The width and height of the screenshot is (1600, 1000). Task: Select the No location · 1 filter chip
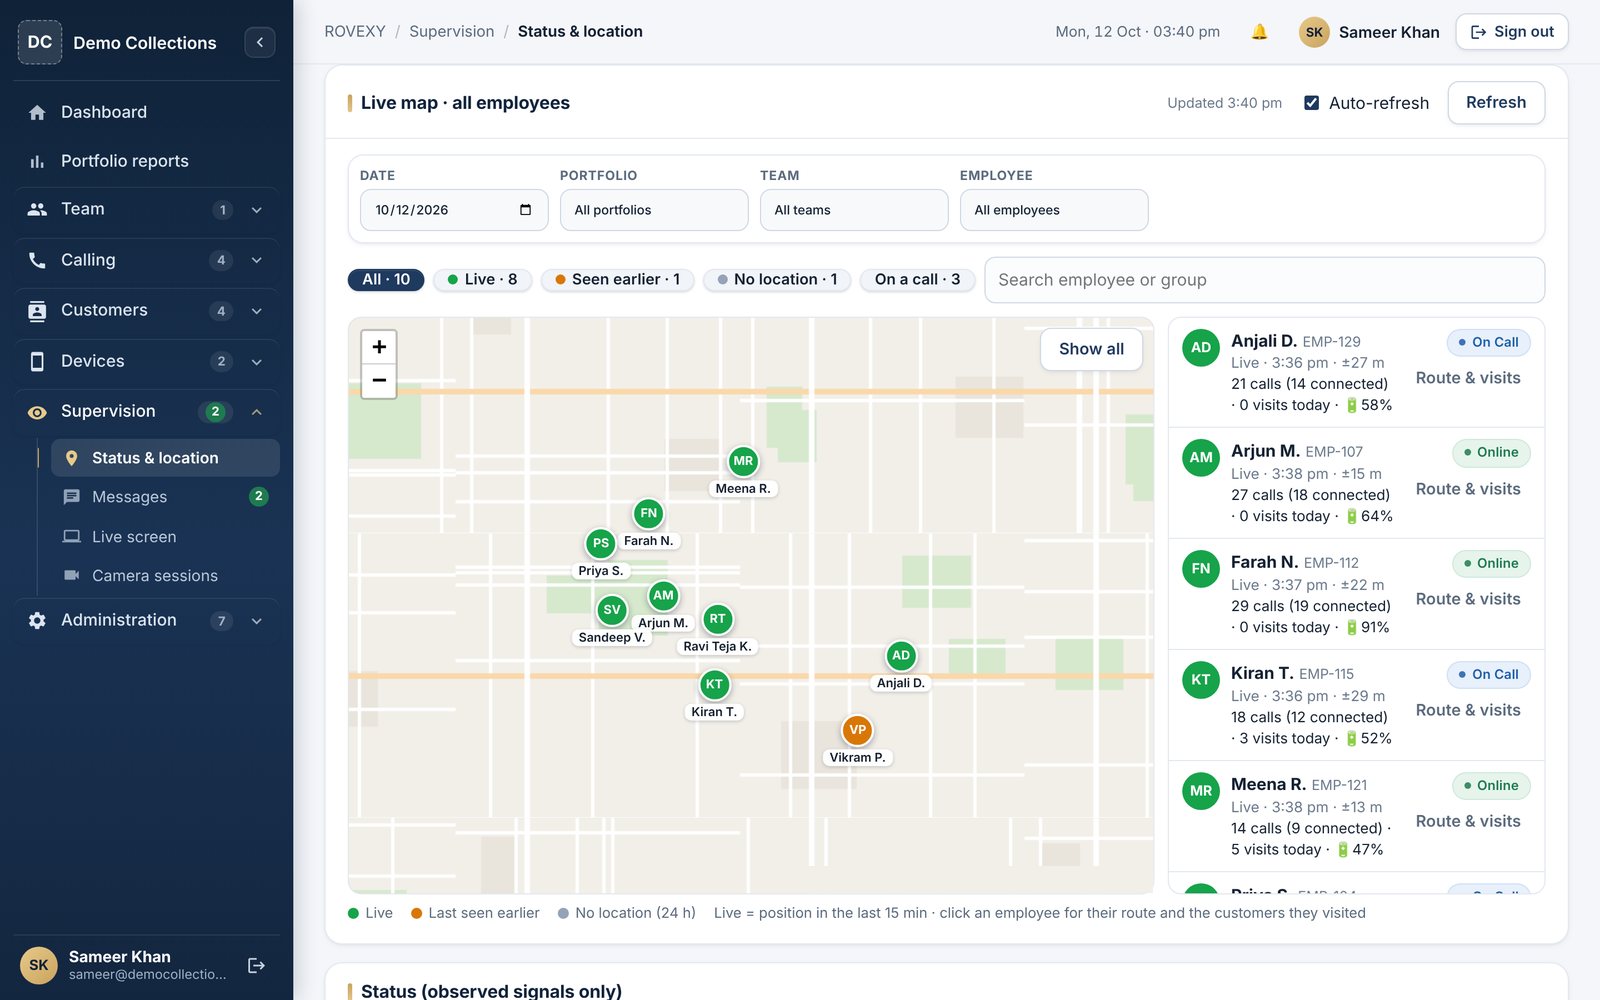click(777, 280)
